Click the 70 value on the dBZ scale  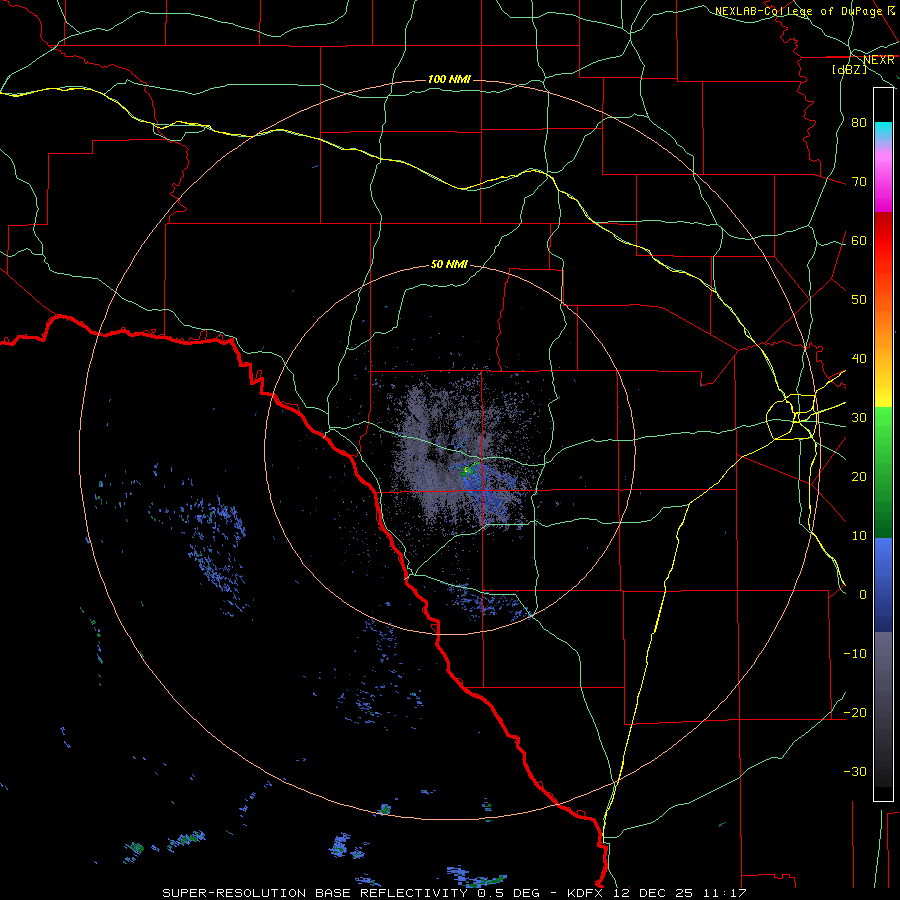pyautogui.click(x=859, y=181)
